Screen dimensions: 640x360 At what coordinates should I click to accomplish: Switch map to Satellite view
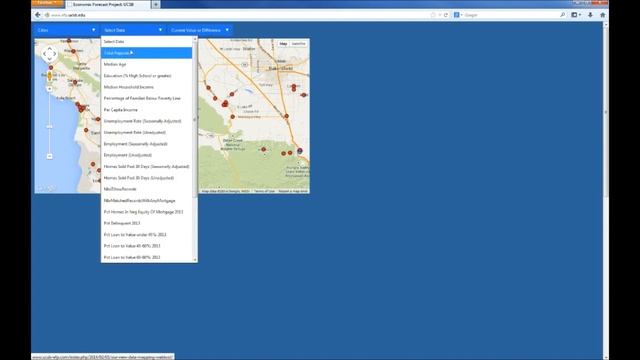[298, 44]
